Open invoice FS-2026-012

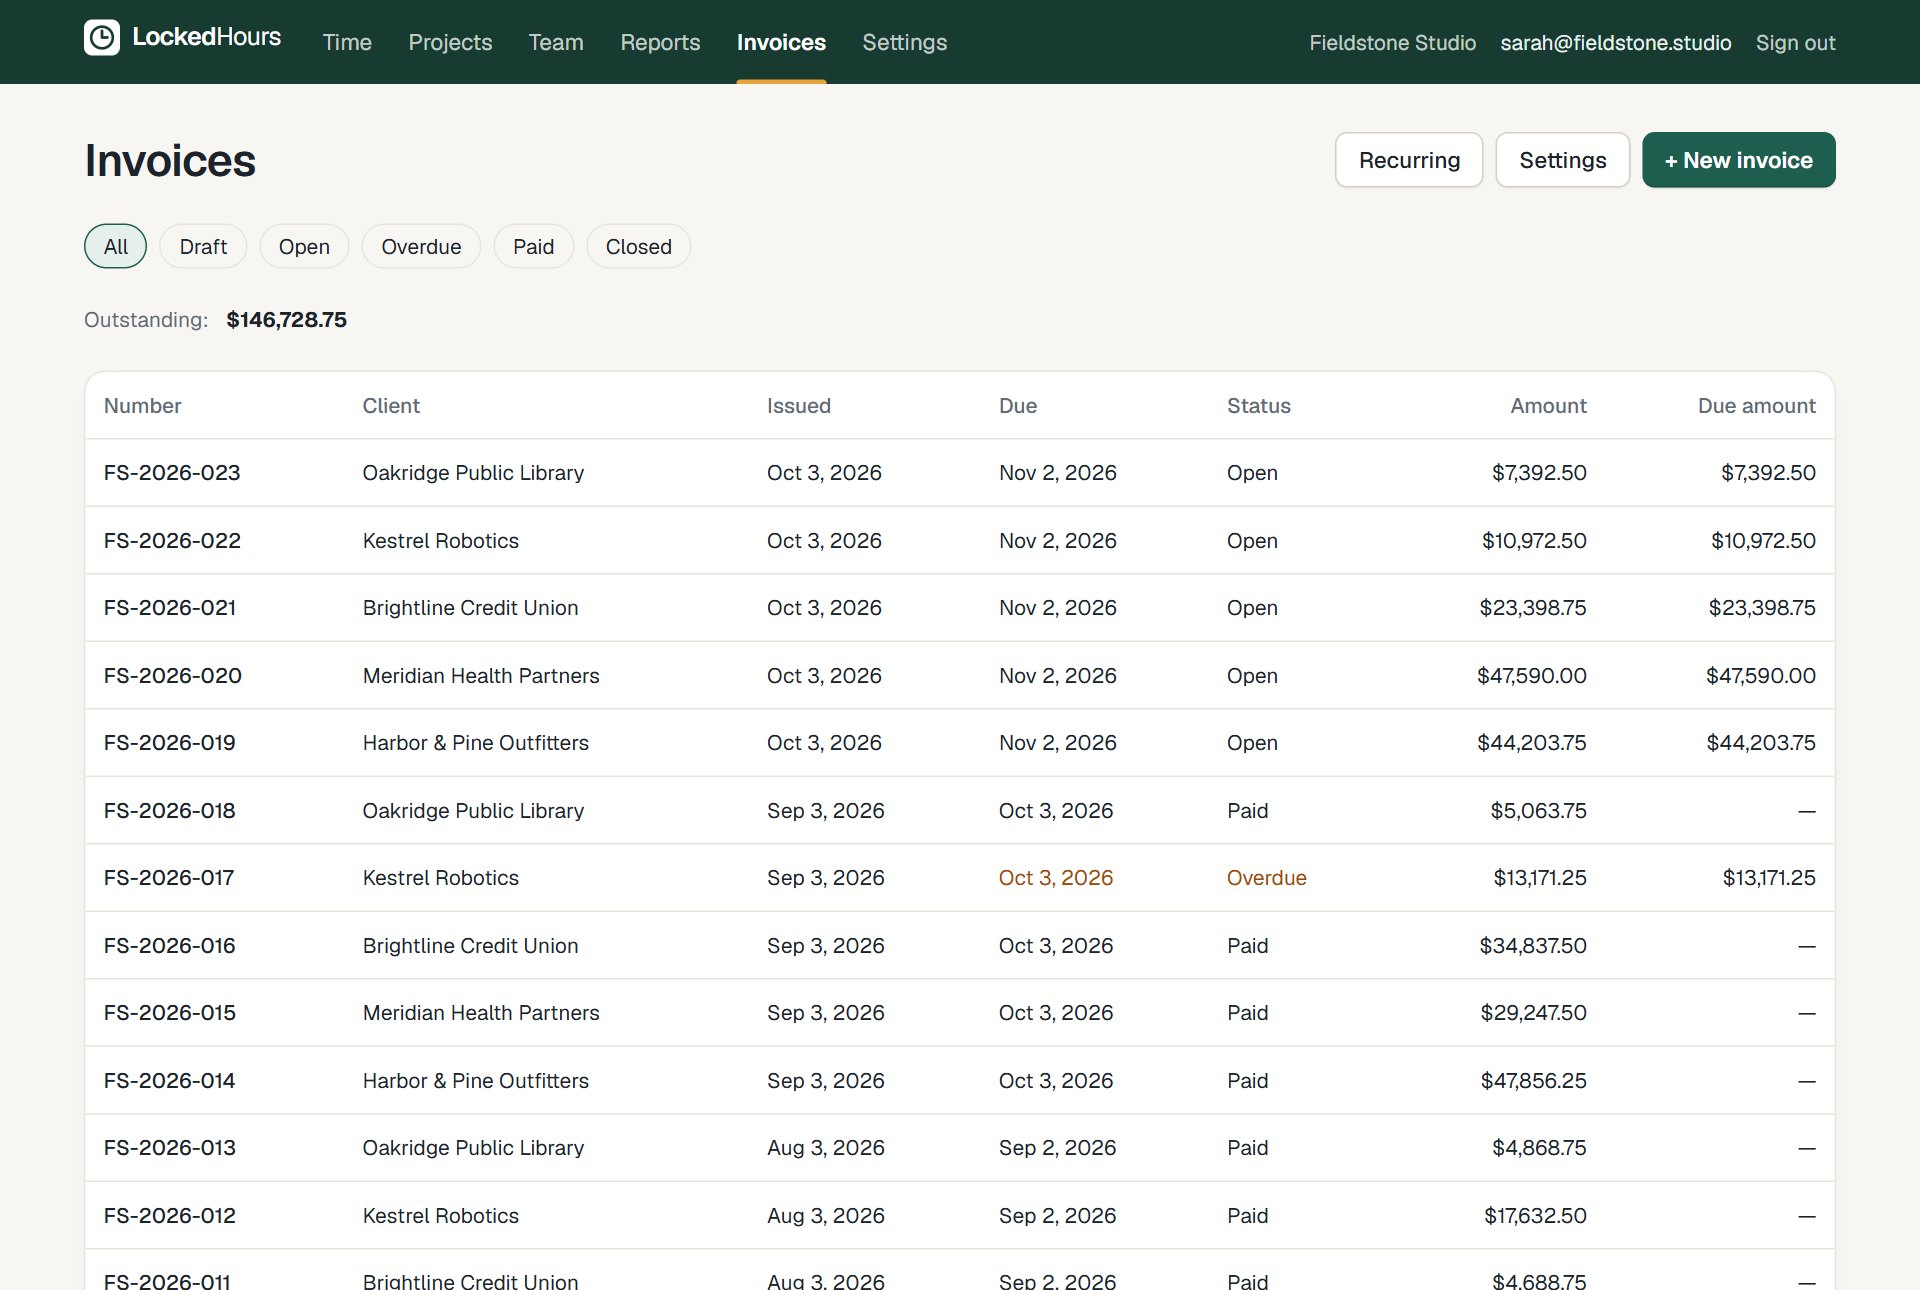[x=170, y=1216]
